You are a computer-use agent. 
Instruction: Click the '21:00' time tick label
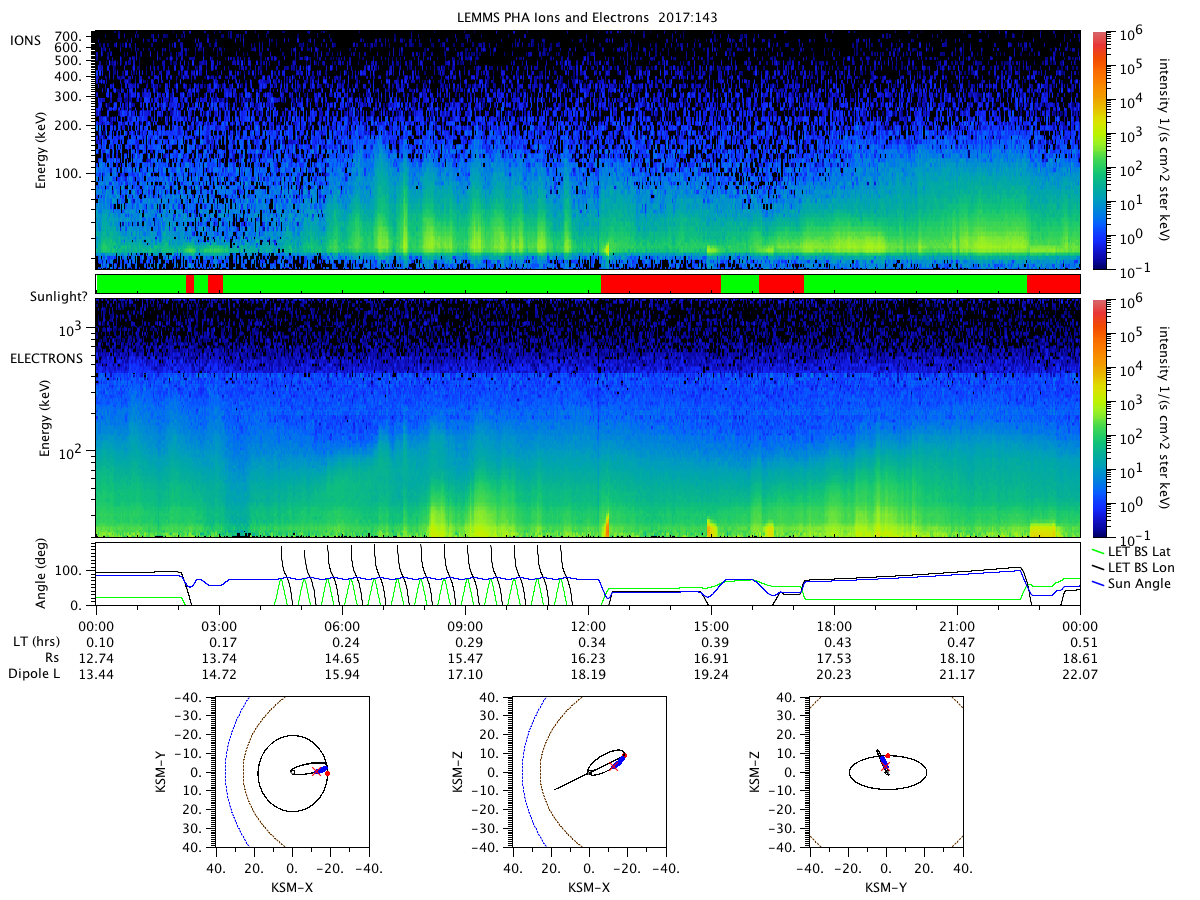pyautogui.click(x=957, y=626)
